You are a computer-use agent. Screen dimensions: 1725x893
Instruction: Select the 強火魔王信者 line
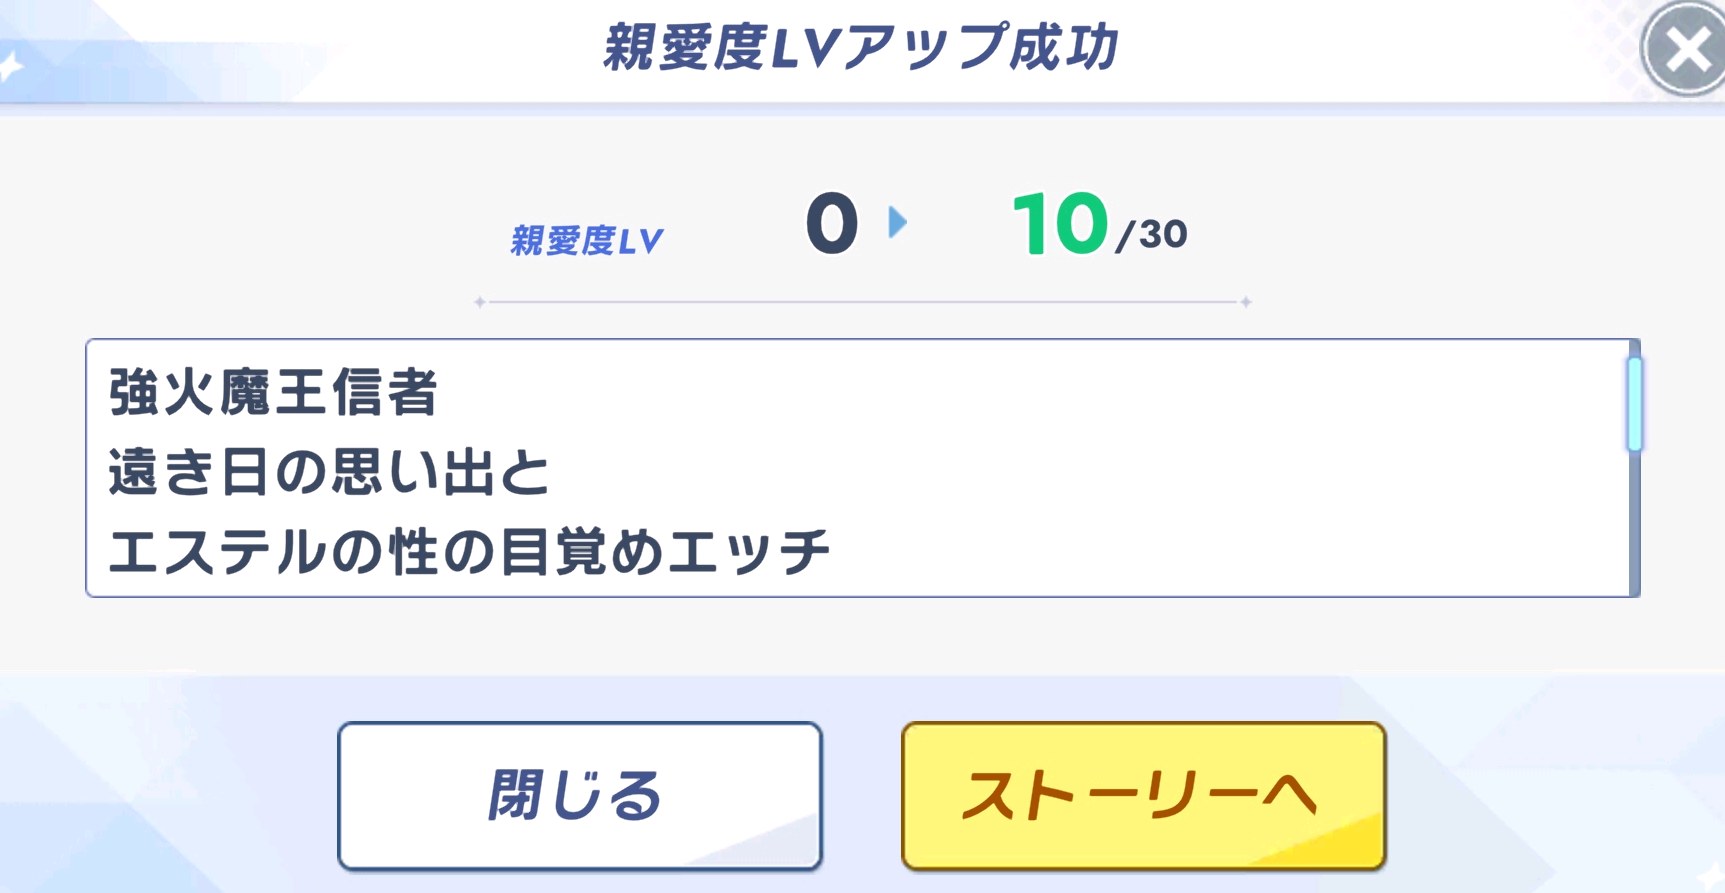(273, 392)
